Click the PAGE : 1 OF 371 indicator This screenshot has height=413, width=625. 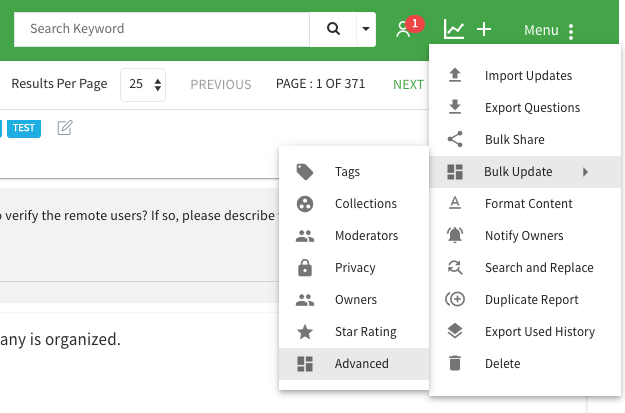pos(320,84)
